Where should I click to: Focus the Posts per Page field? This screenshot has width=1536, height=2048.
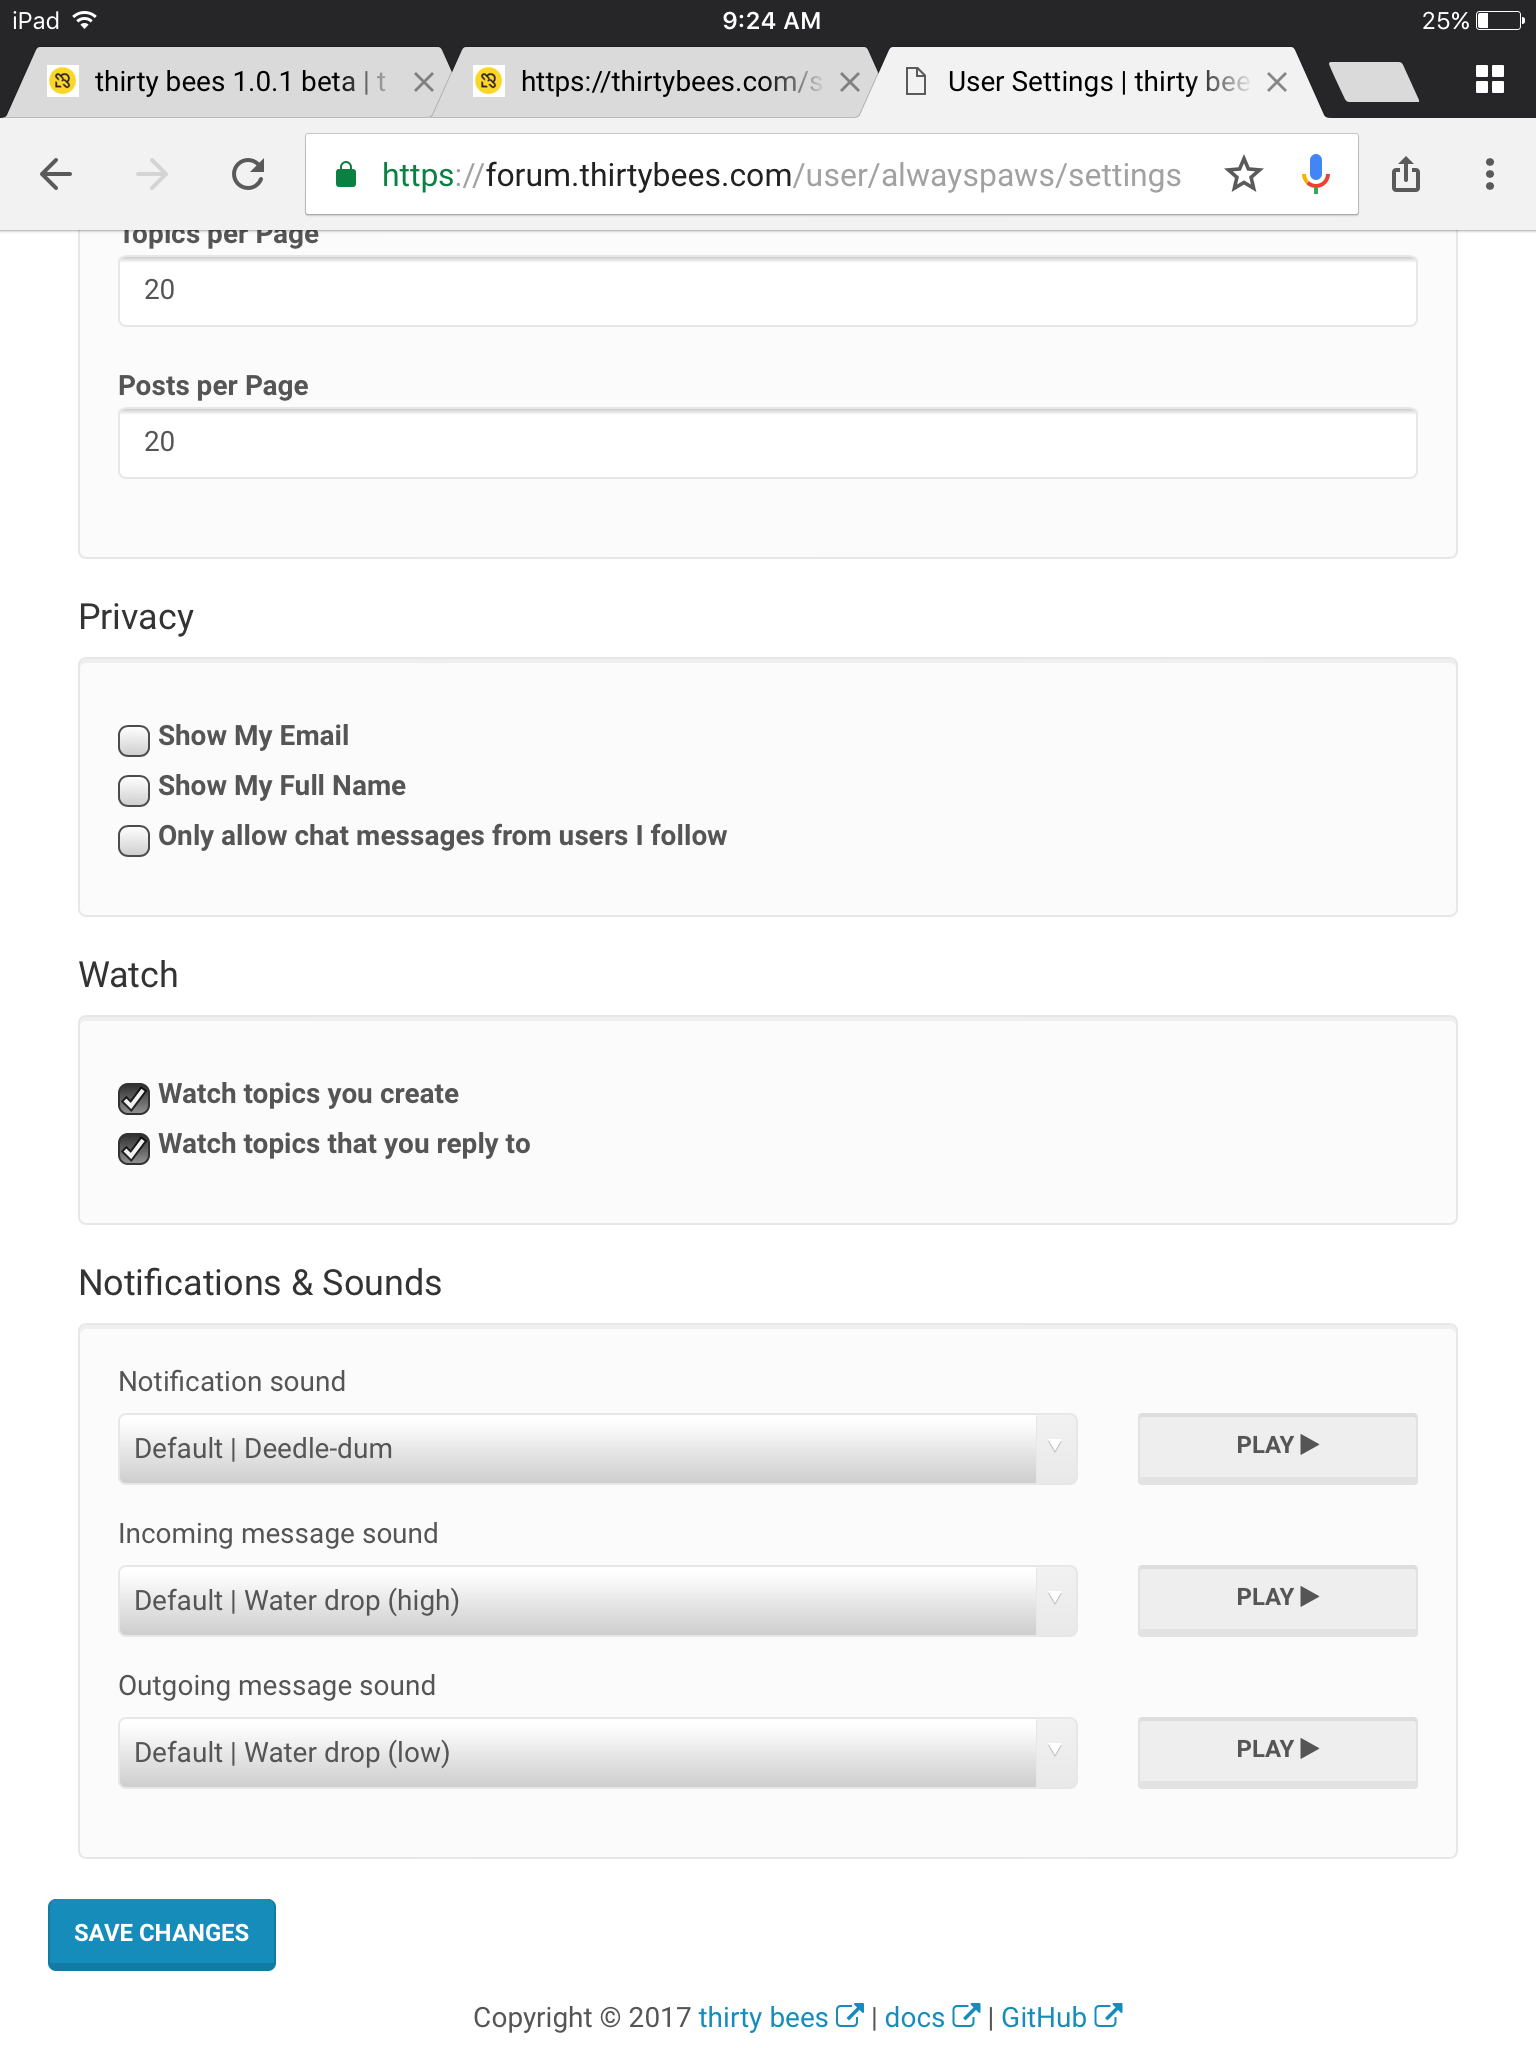[x=767, y=442]
